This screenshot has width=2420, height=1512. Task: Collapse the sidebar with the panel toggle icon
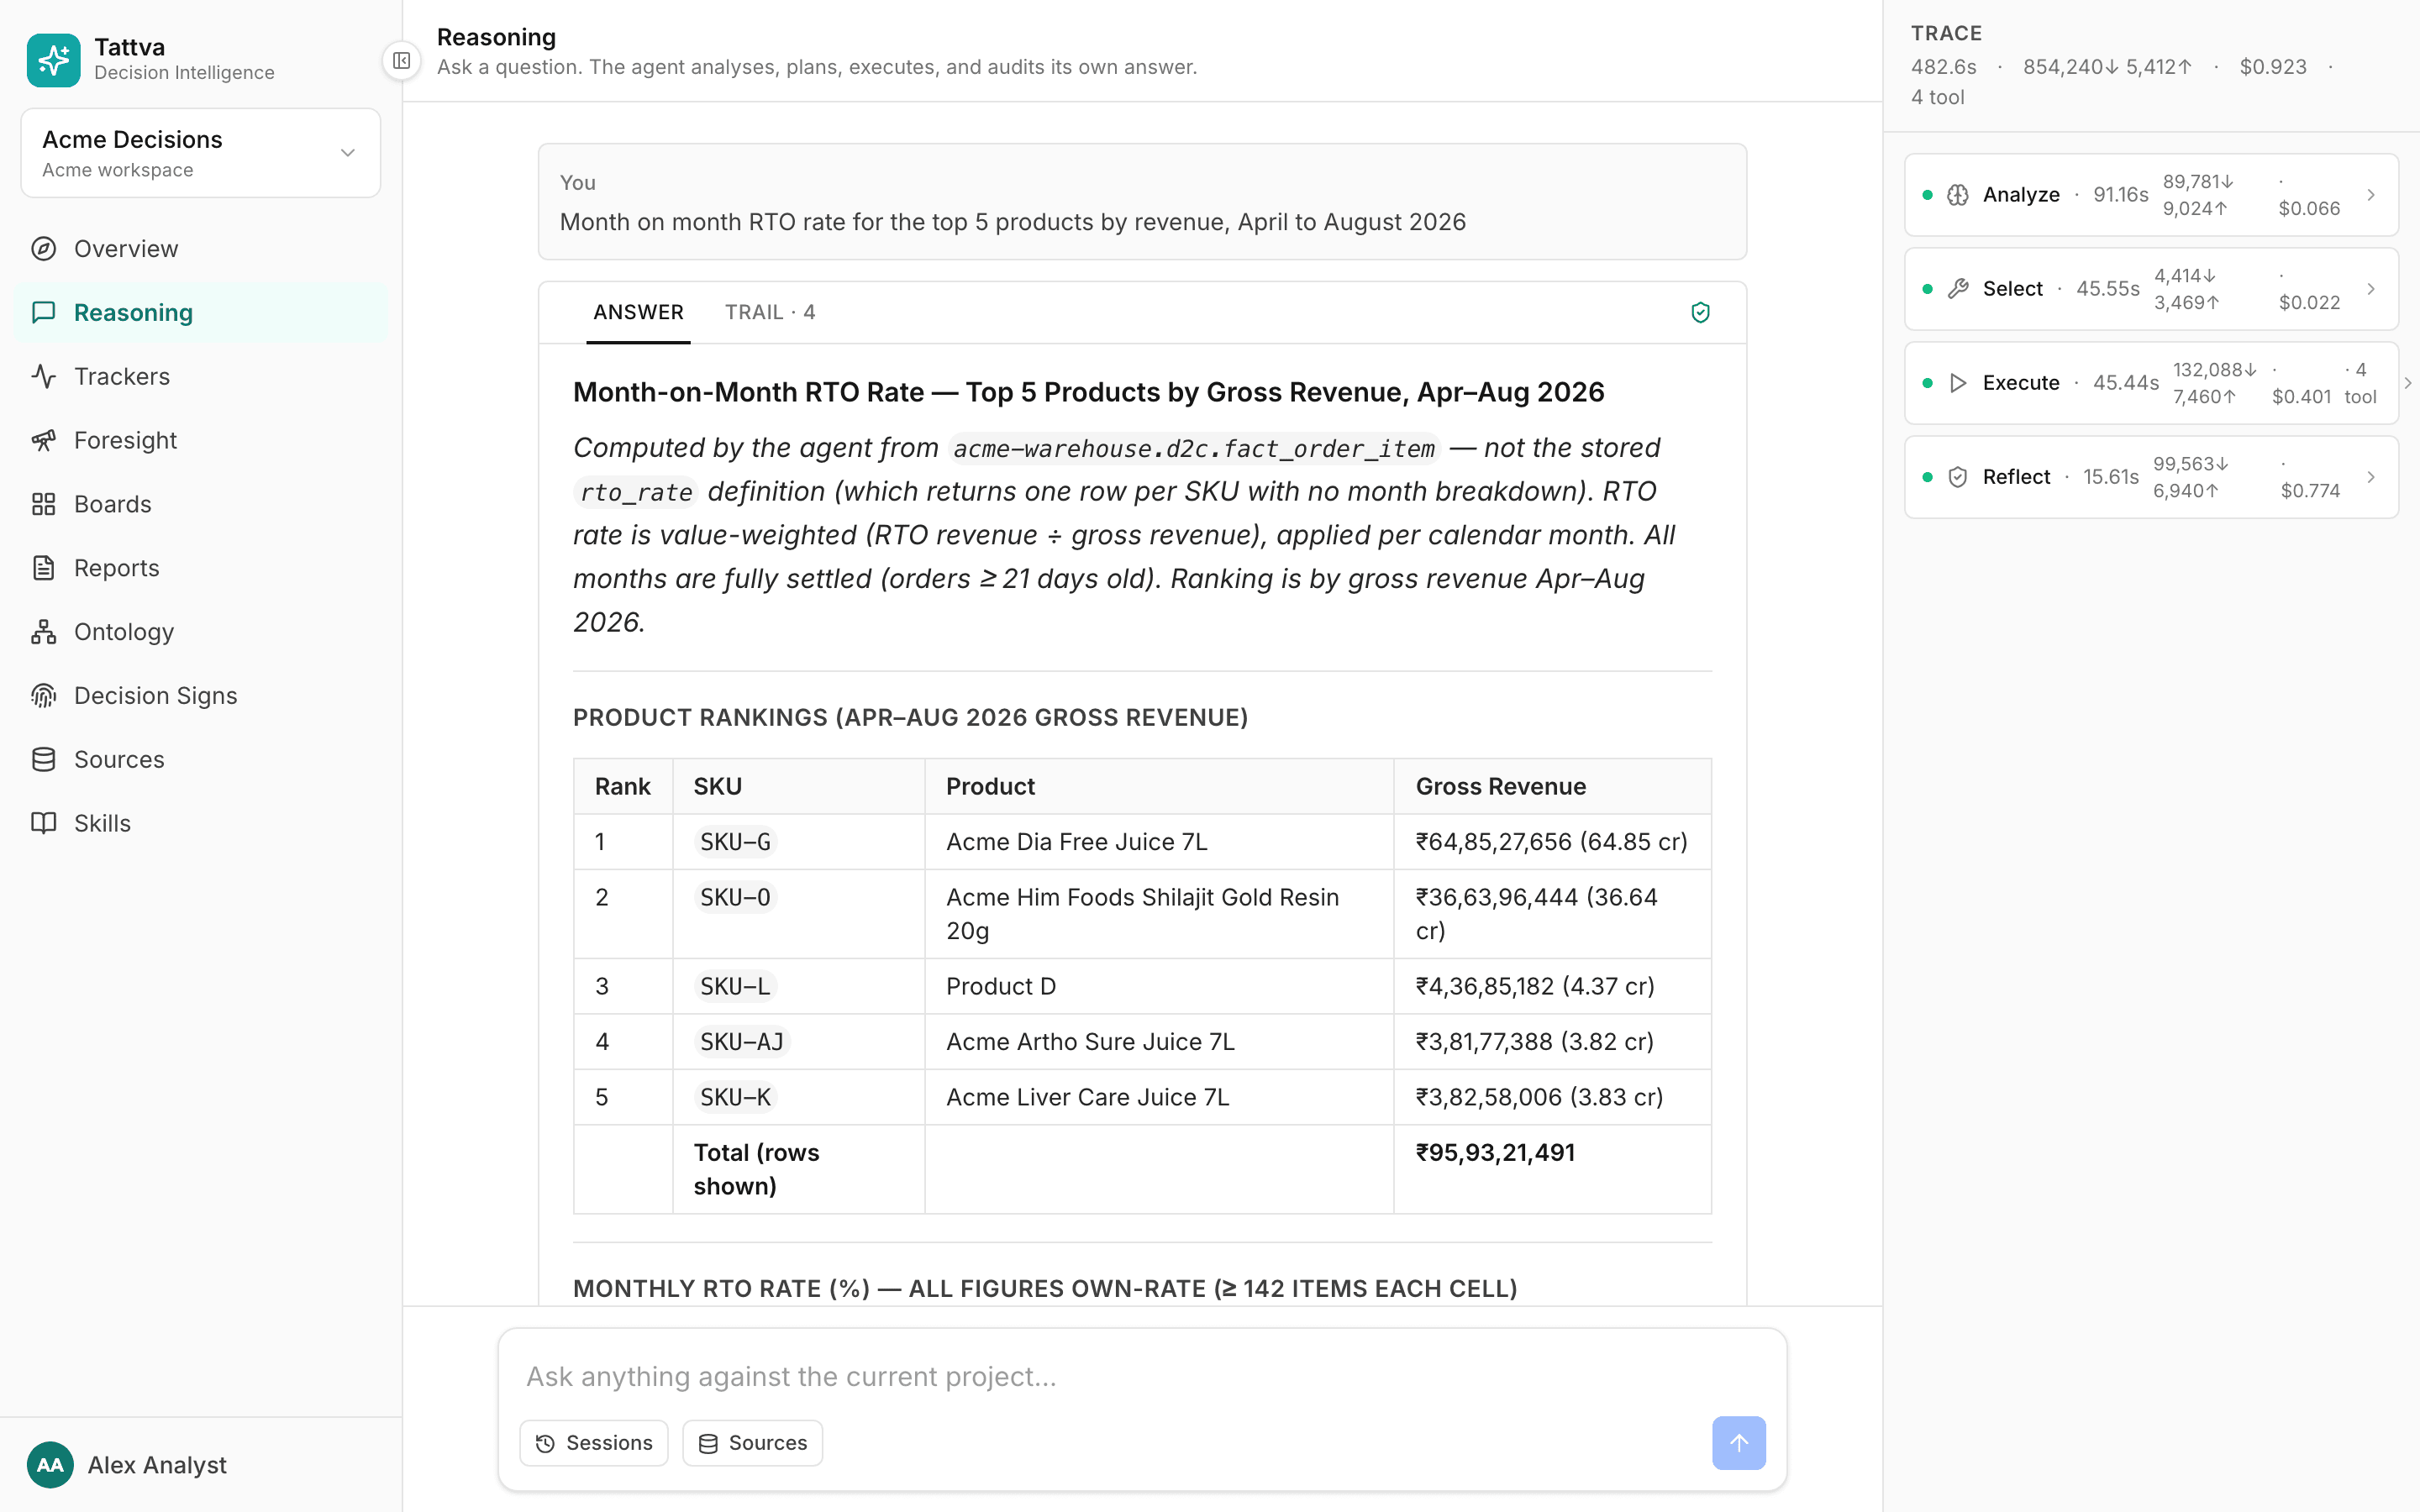pyautogui.click(x=402, y=61)
